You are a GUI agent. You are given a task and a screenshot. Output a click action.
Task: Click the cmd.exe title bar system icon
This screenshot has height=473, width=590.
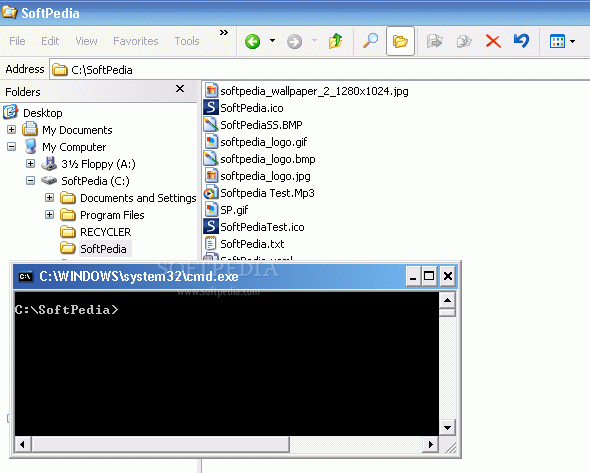pos(26,277)
